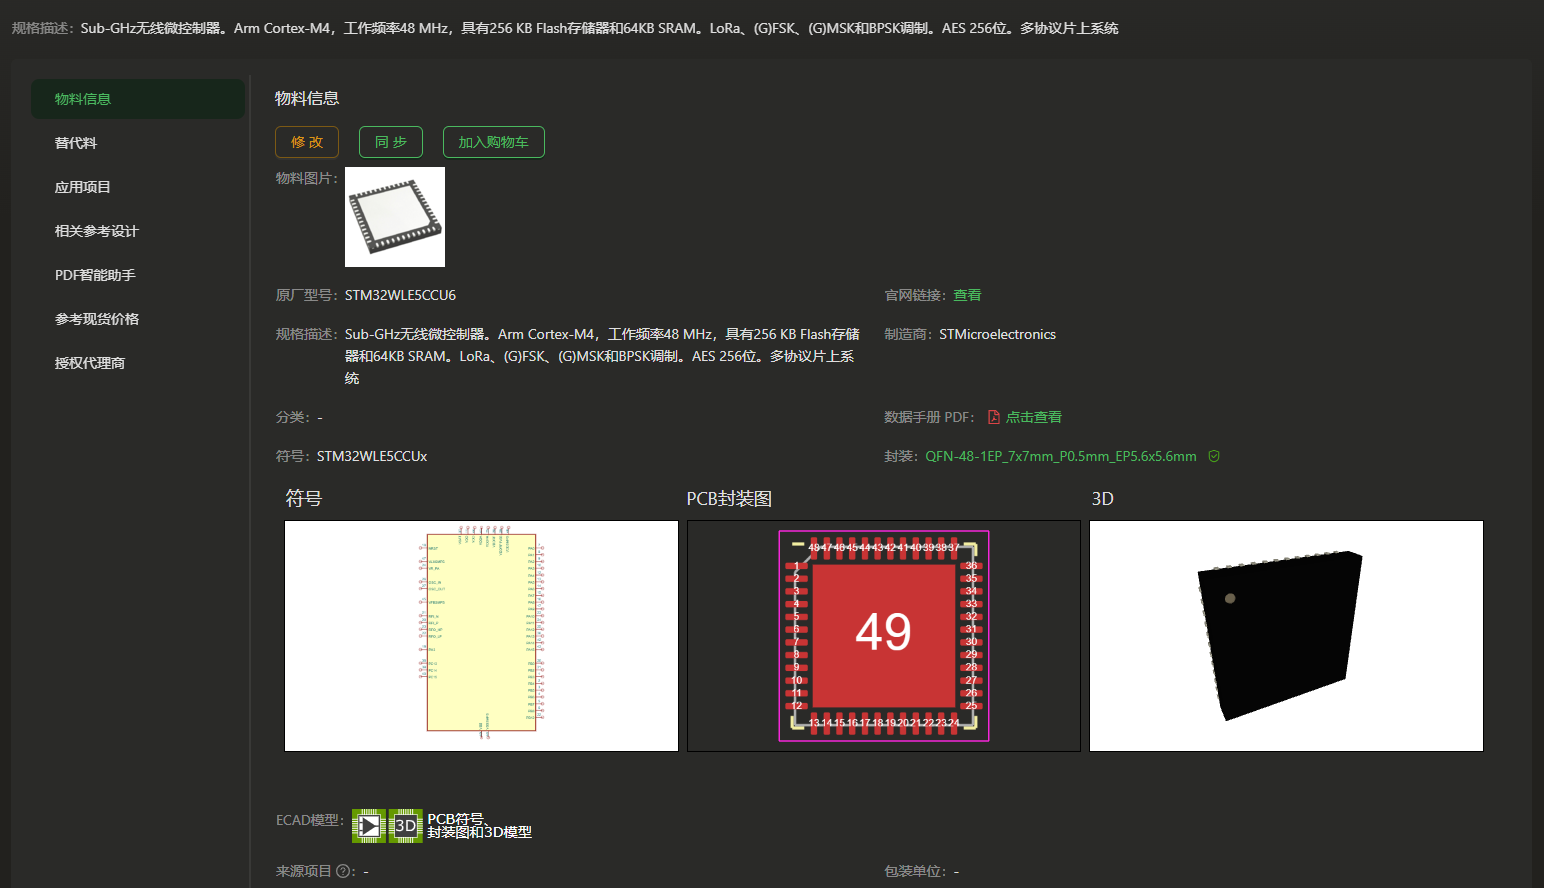Click the PCB symbol ECAD model icon
This screenshot has height=888, width=1544.
coord(368,826)
